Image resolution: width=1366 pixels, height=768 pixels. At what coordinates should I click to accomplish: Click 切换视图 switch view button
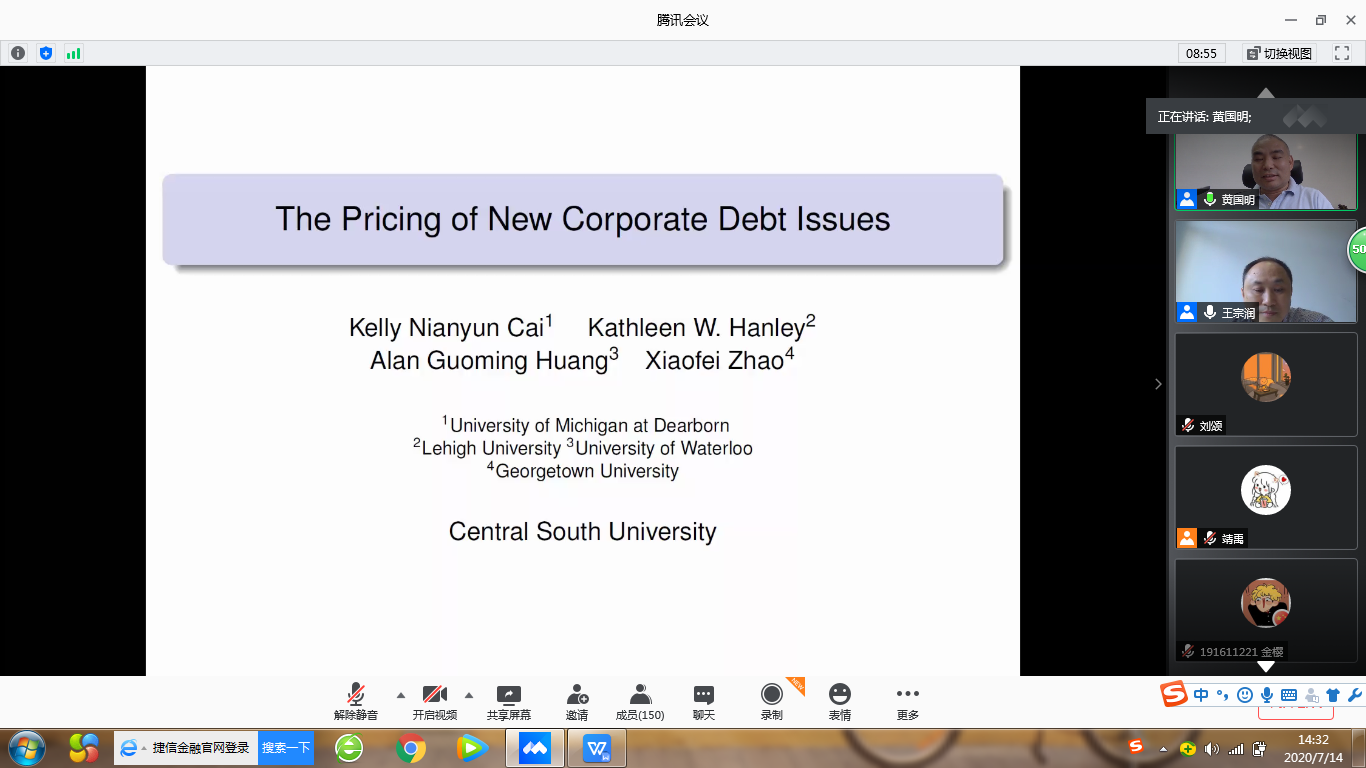(1279, 53)
